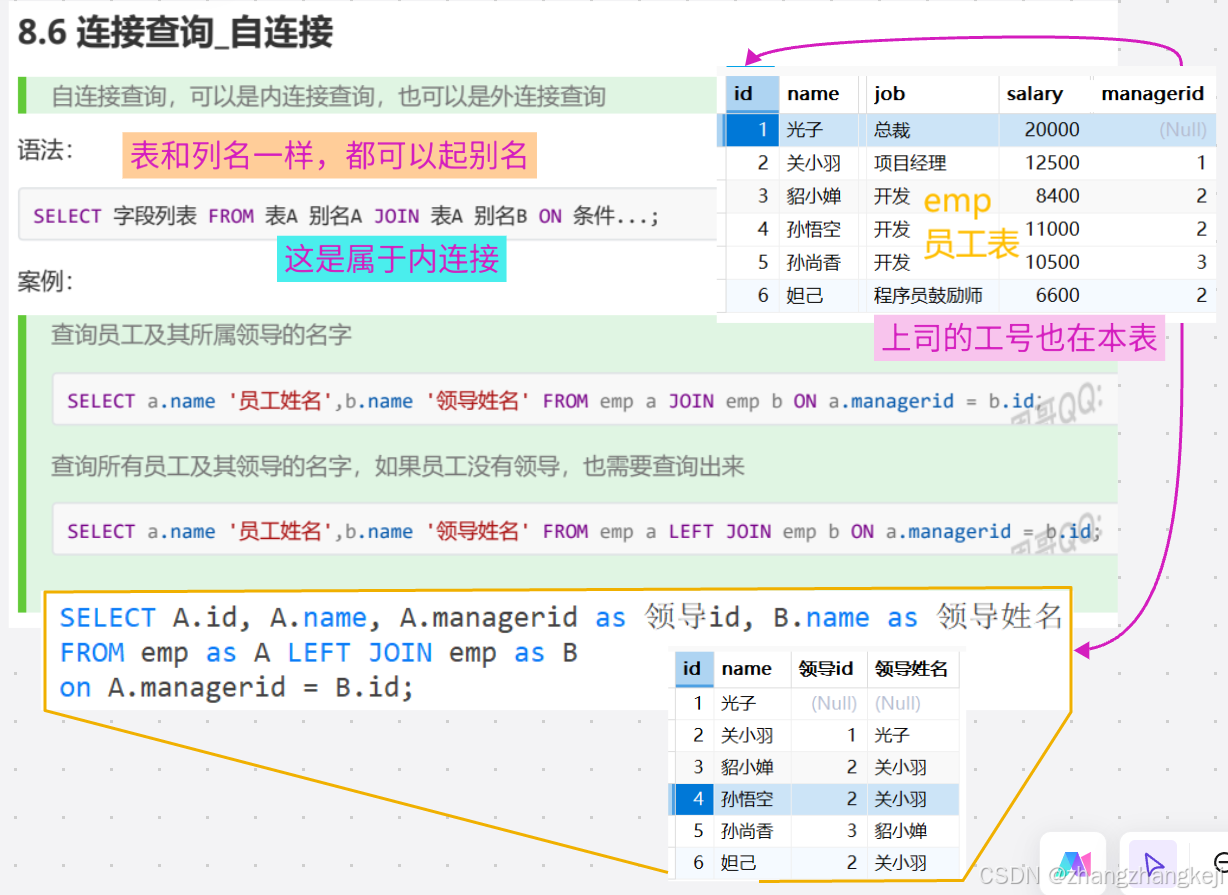The width and height of the screenshot is (1228, 895).
Task: Click the cyan annotation 这是属于内连接
Action: [x=391, y=259]
